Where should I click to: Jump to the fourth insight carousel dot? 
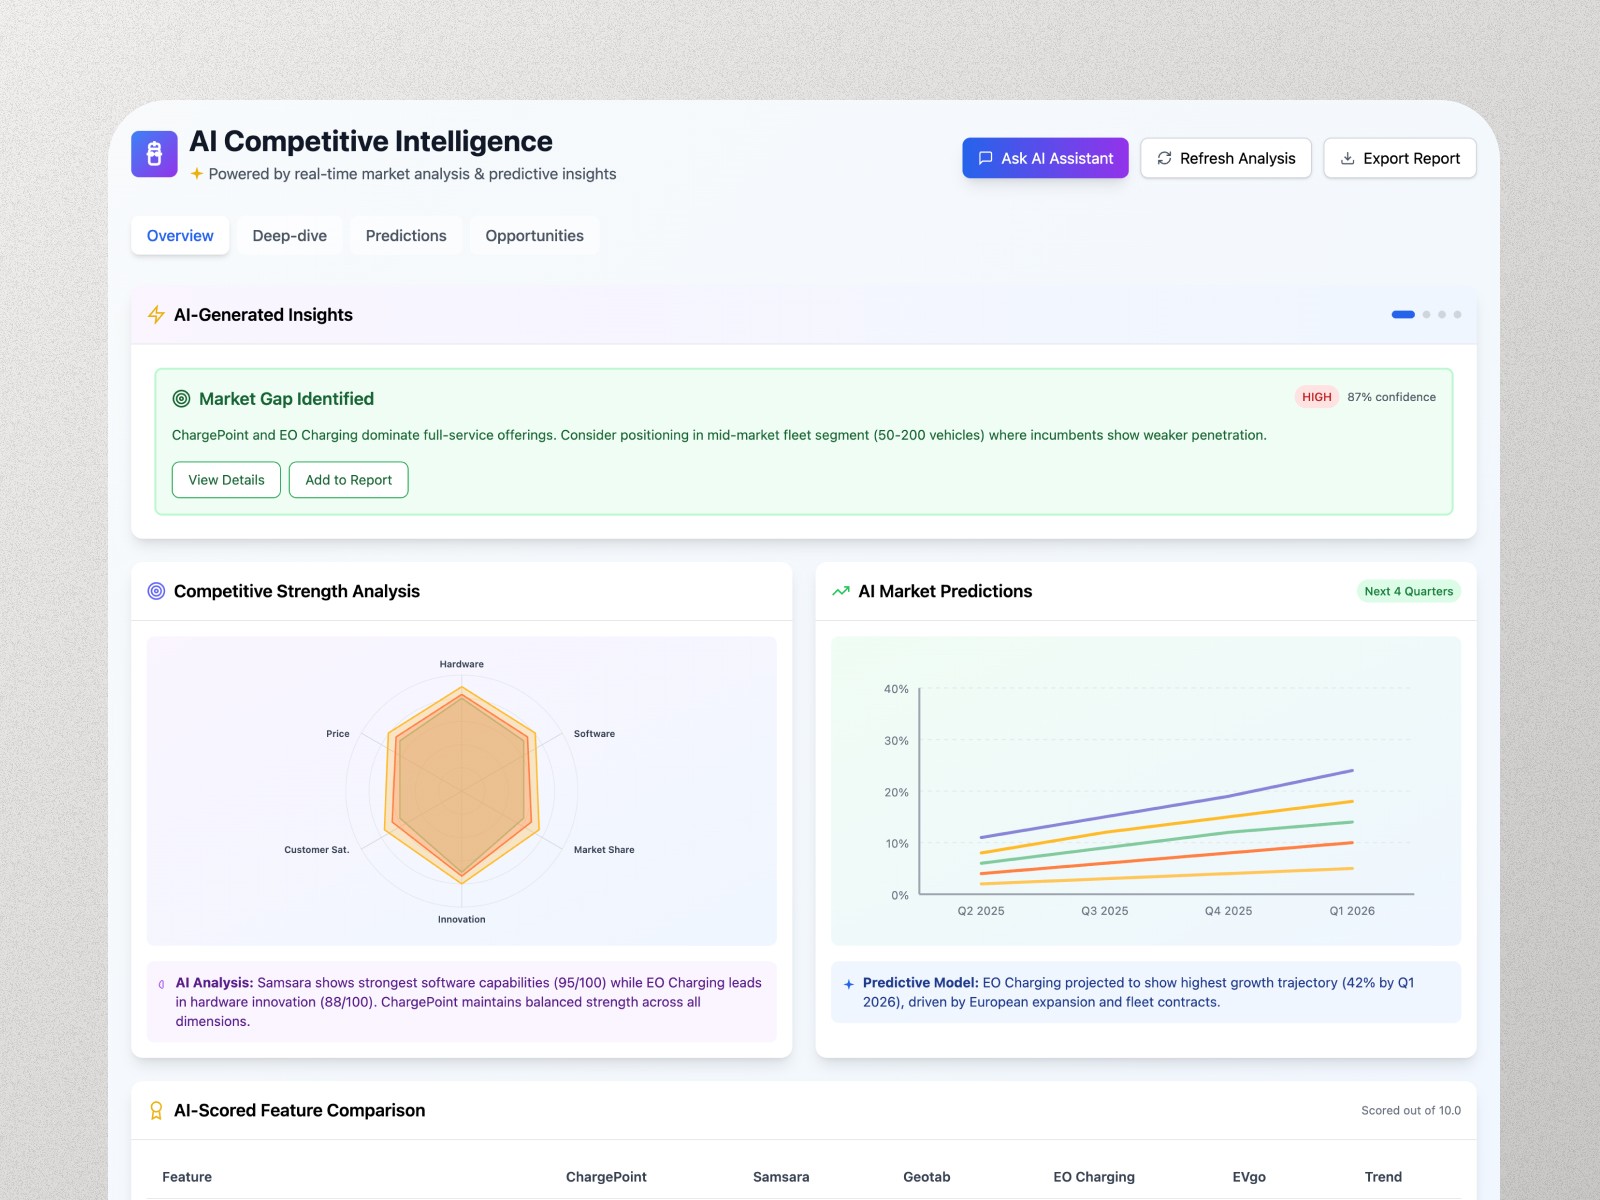1457,315
